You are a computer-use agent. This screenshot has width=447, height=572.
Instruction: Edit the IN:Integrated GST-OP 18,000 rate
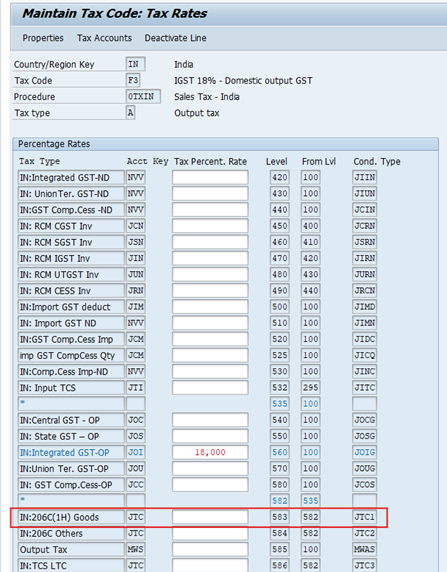210,452
